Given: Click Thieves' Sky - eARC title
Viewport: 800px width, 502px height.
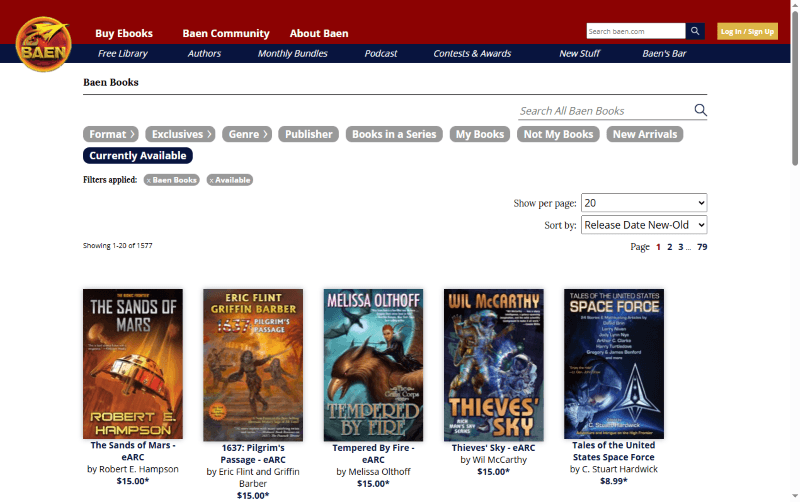Looking at the screenshot, I should point(493,448).
